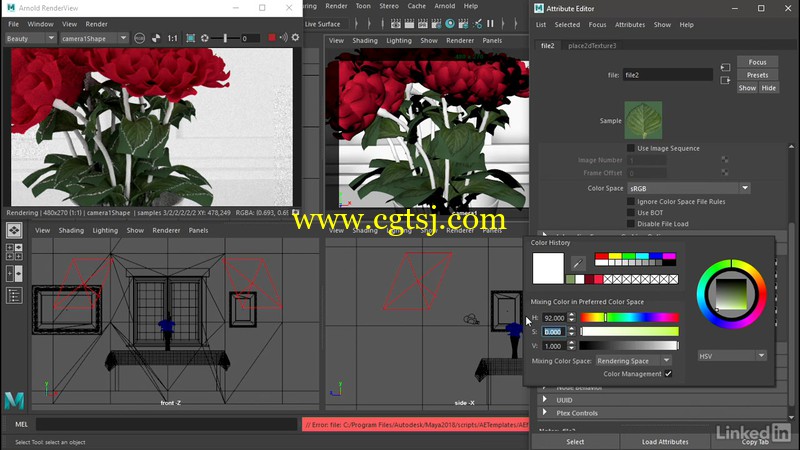
Task: Increase the Hue value with the stepper
Action: tap(571, 315)
